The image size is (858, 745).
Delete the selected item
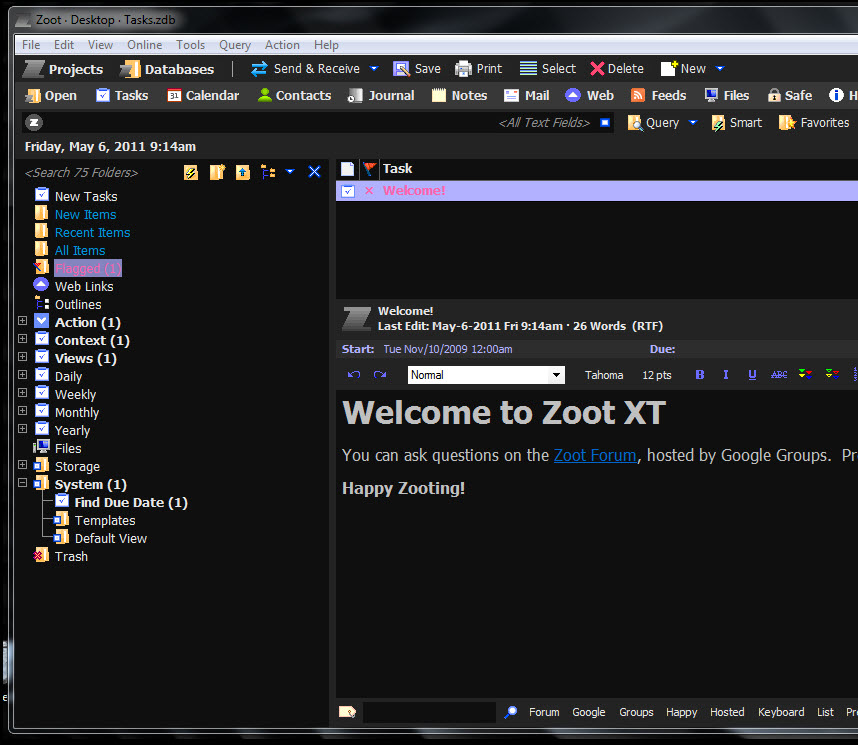(x=617, y=68)
